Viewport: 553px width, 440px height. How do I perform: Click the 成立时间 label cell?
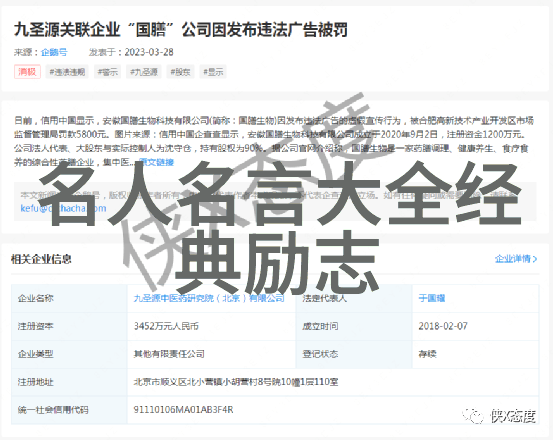pyautogui.click(x=354, y=326)
